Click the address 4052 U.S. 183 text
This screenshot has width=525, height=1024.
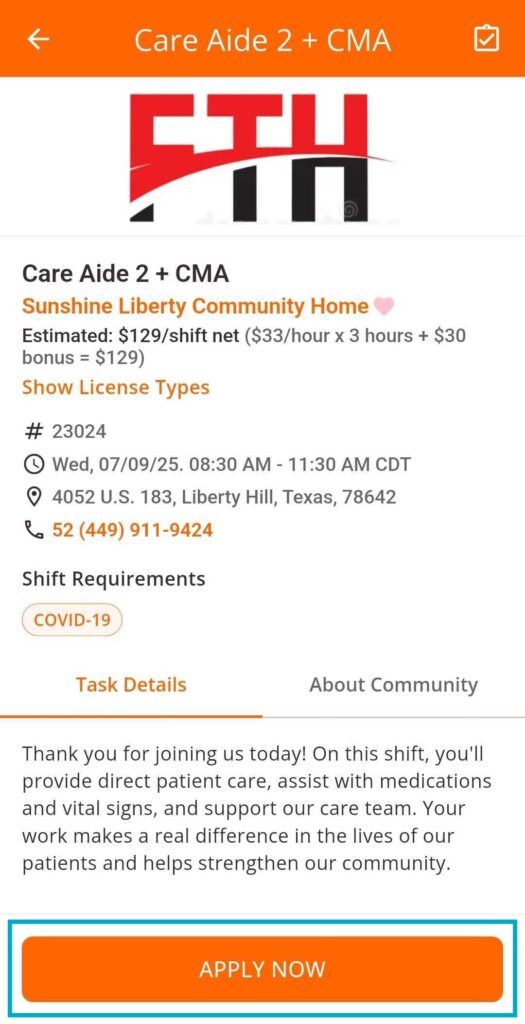point(224,497)
